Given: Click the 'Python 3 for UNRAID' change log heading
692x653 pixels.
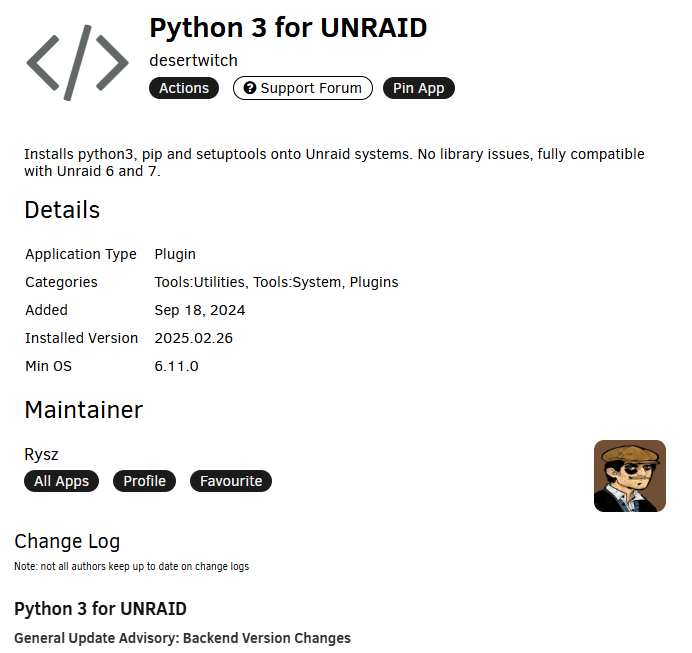Looking at the screenshot, I should [101, 609].
